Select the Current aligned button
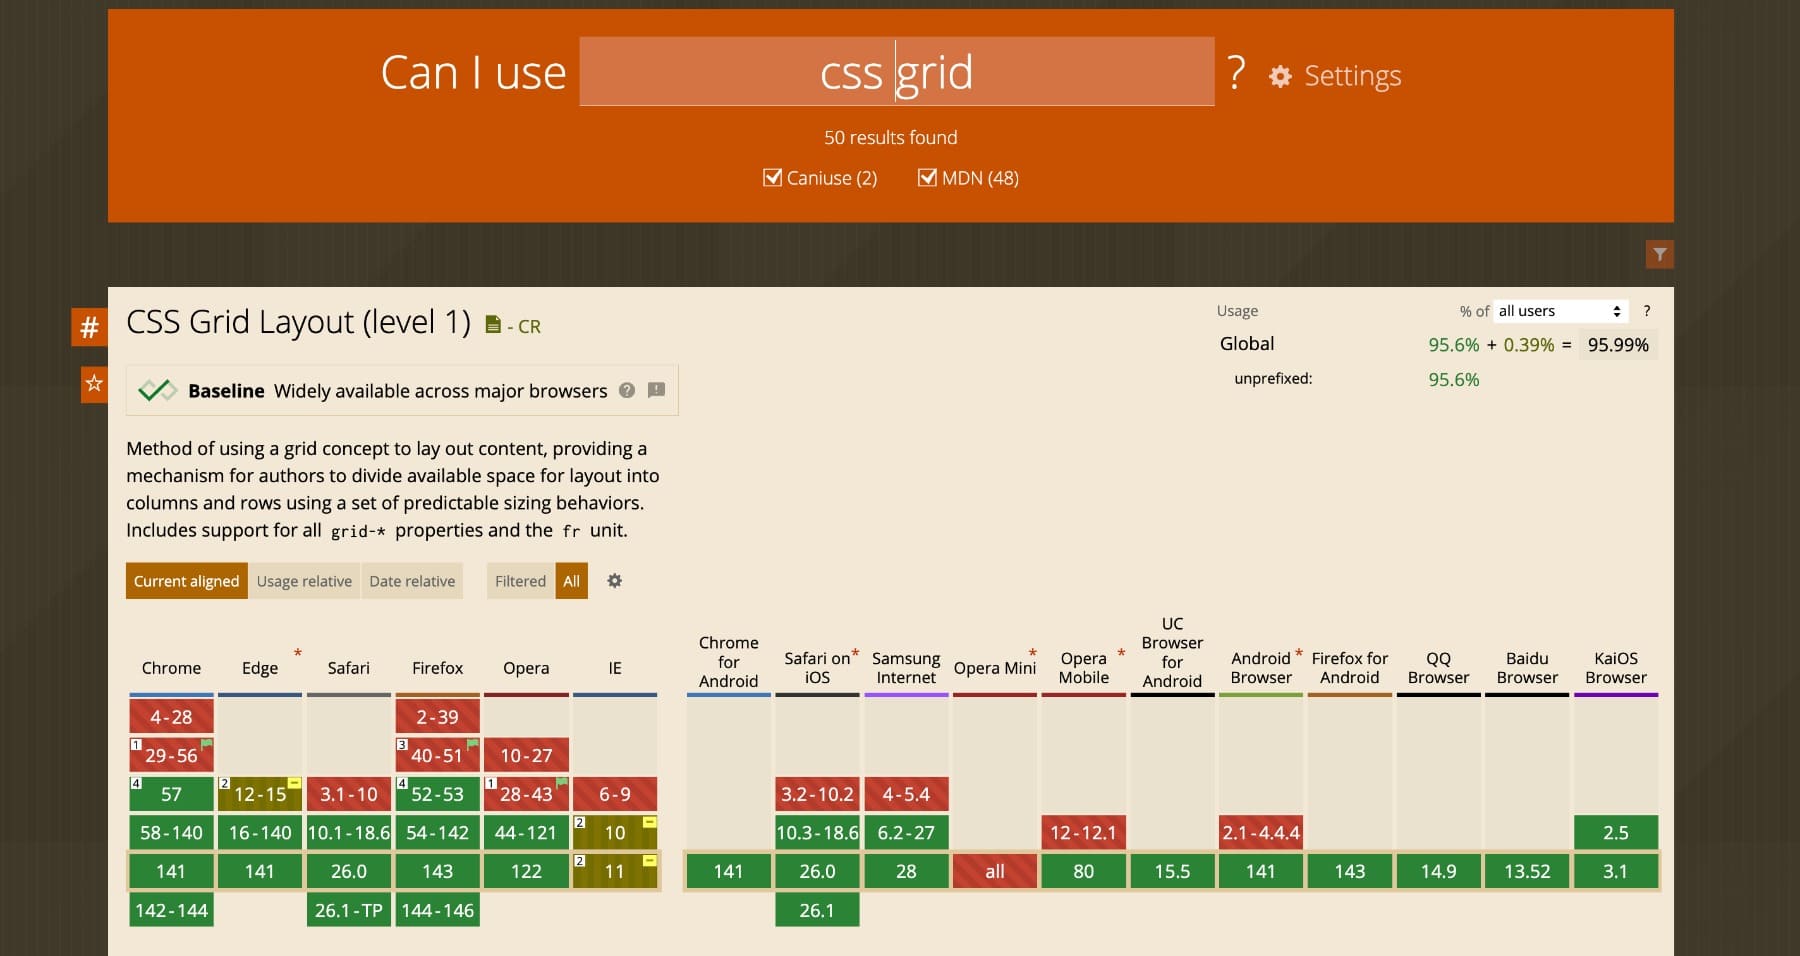This screenshot has height=956, width=1800. tap(186, 580)
